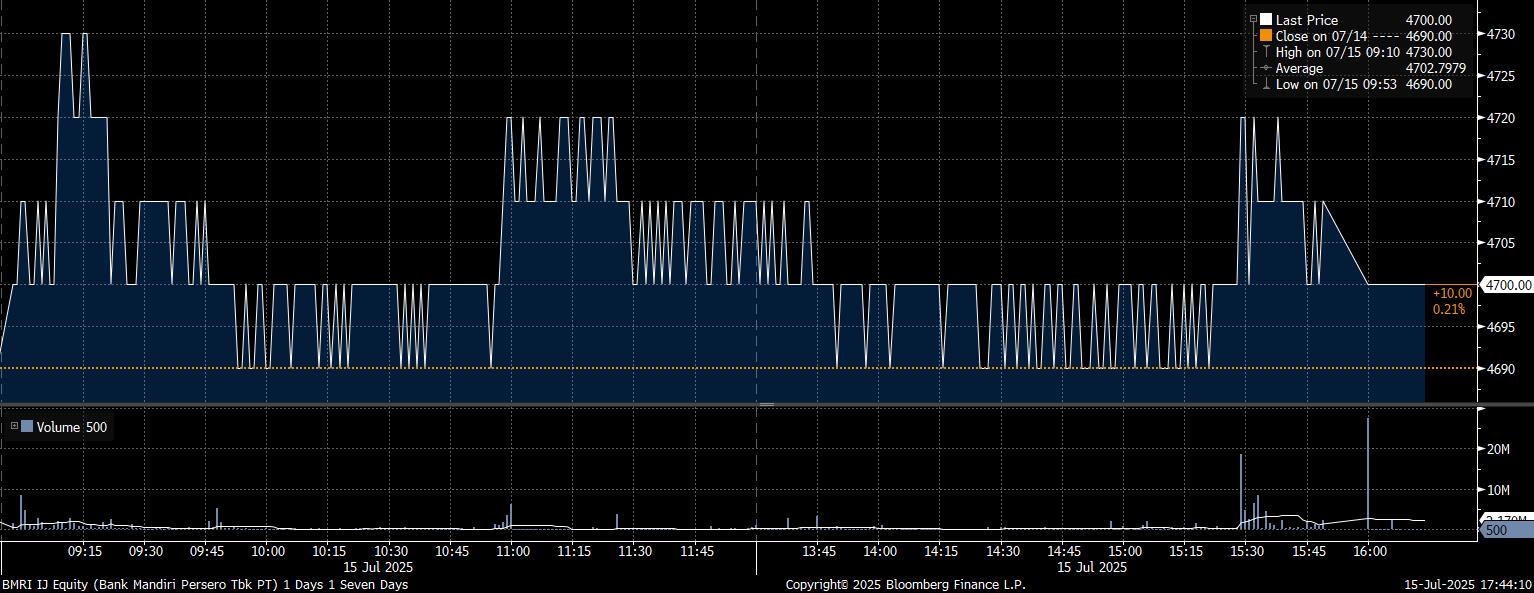
Task: Click the Volume legend label
Action: 58,427
